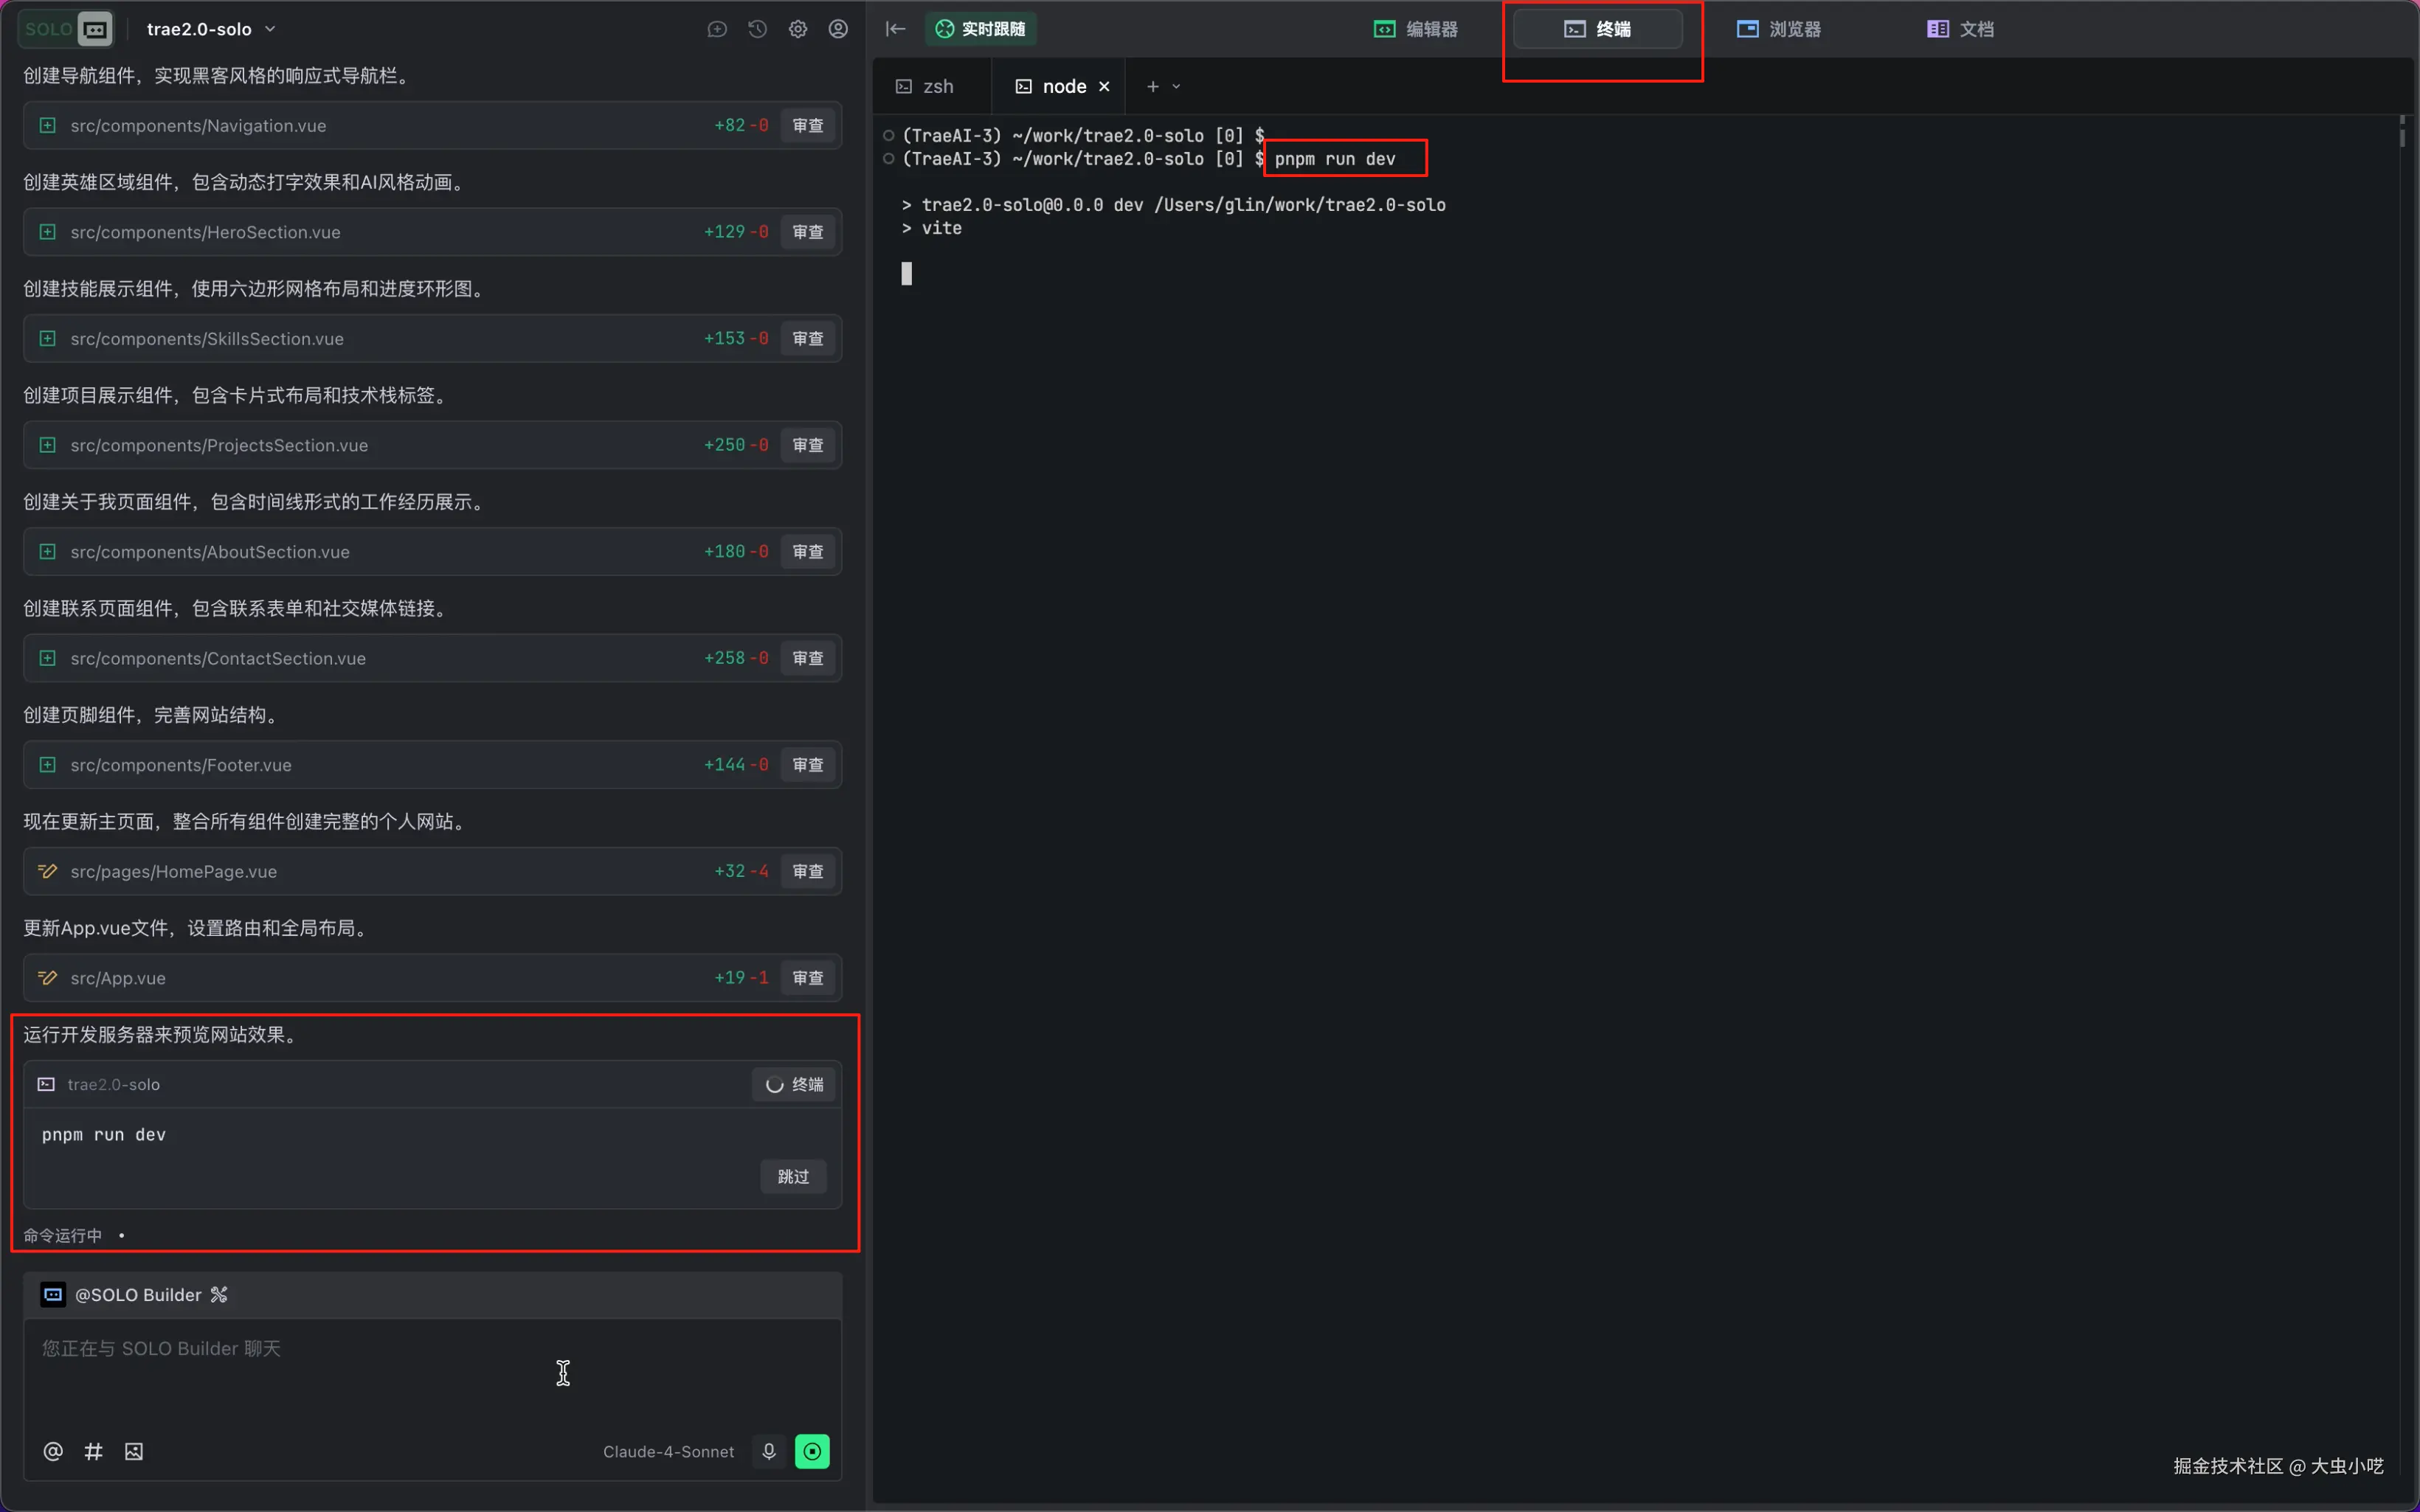Open chat history clock icon
Image resolution: width=2420 pixels, height=1512 pixels.
point(757,29)
